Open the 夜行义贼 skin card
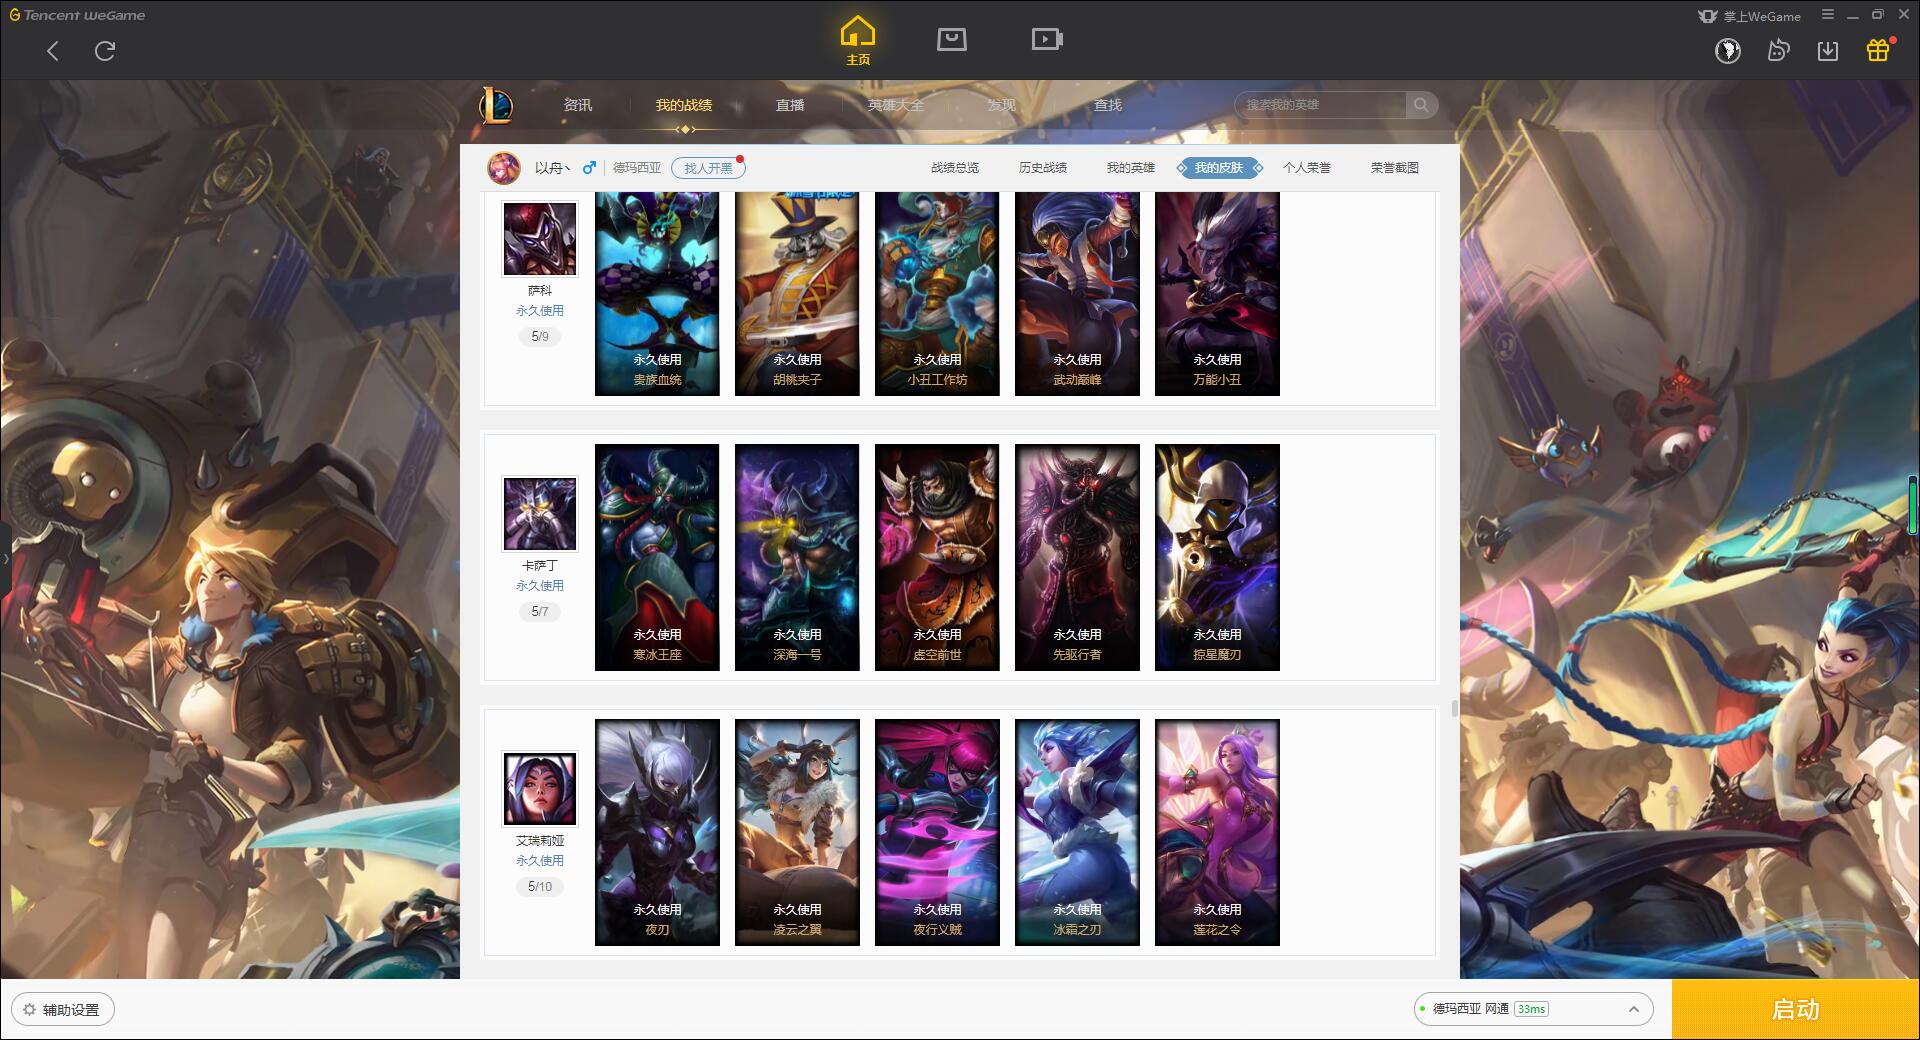The width and height of the screenshot is (1920, 1040). (x=937, y=832)
